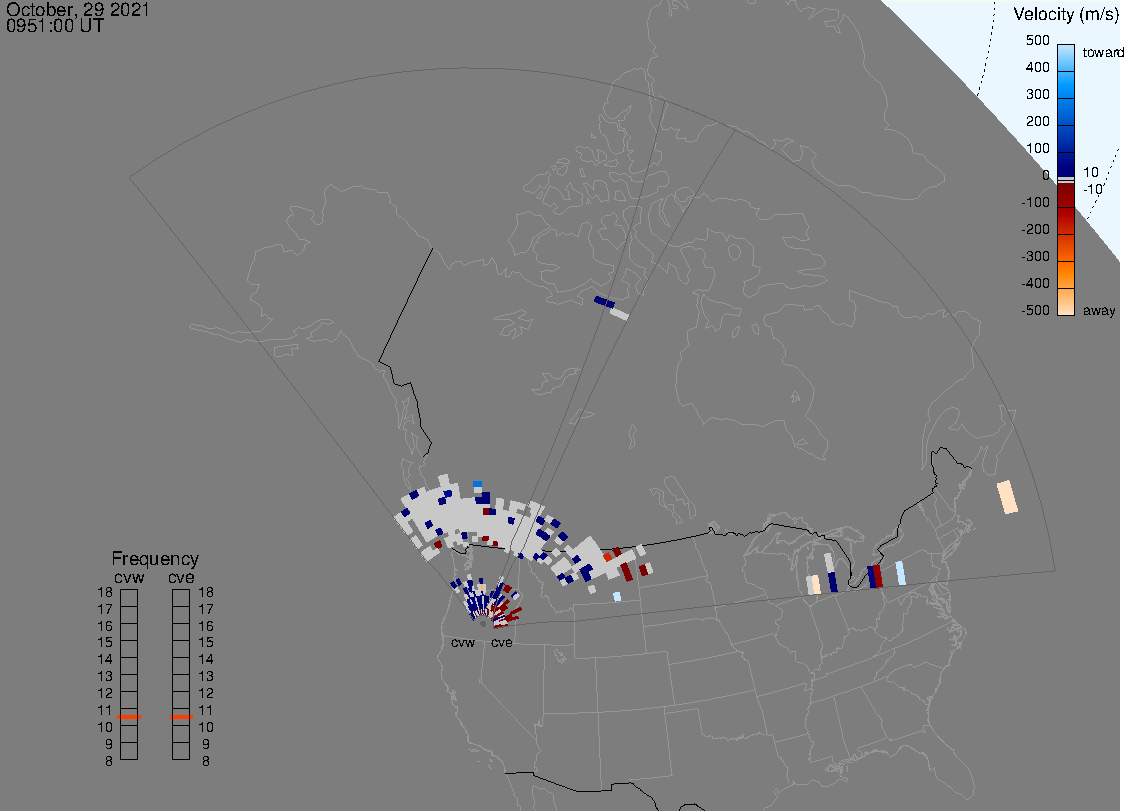Click the "cve" radar station label on the map
The height and width of the screenshot is (811, 1124).
pyautogui.click(x=502, y=642)
